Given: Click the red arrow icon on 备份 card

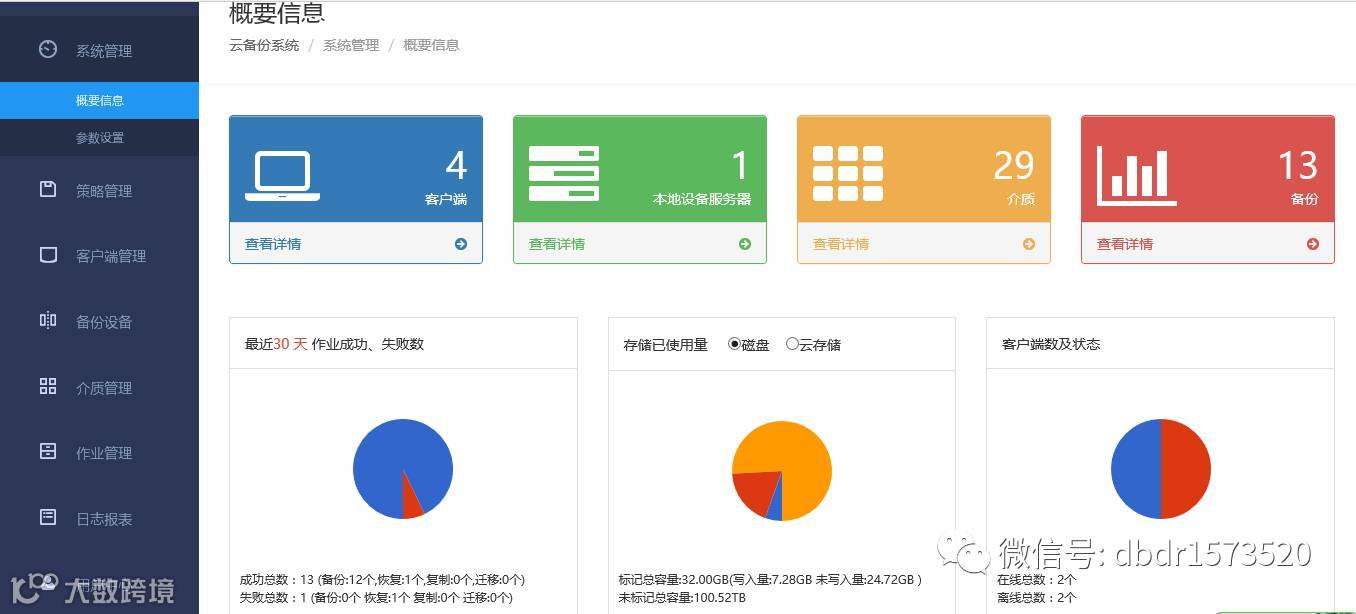Looking at the screenshot, I should coord(1313,244).
